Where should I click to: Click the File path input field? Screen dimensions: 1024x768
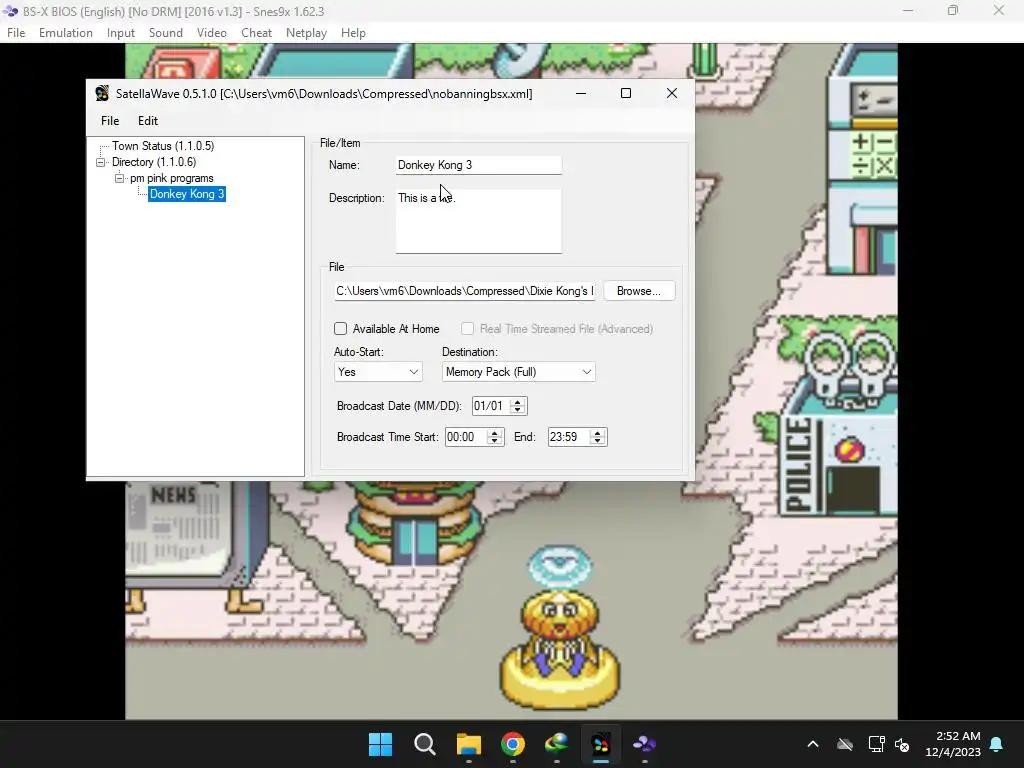point(464,291)
